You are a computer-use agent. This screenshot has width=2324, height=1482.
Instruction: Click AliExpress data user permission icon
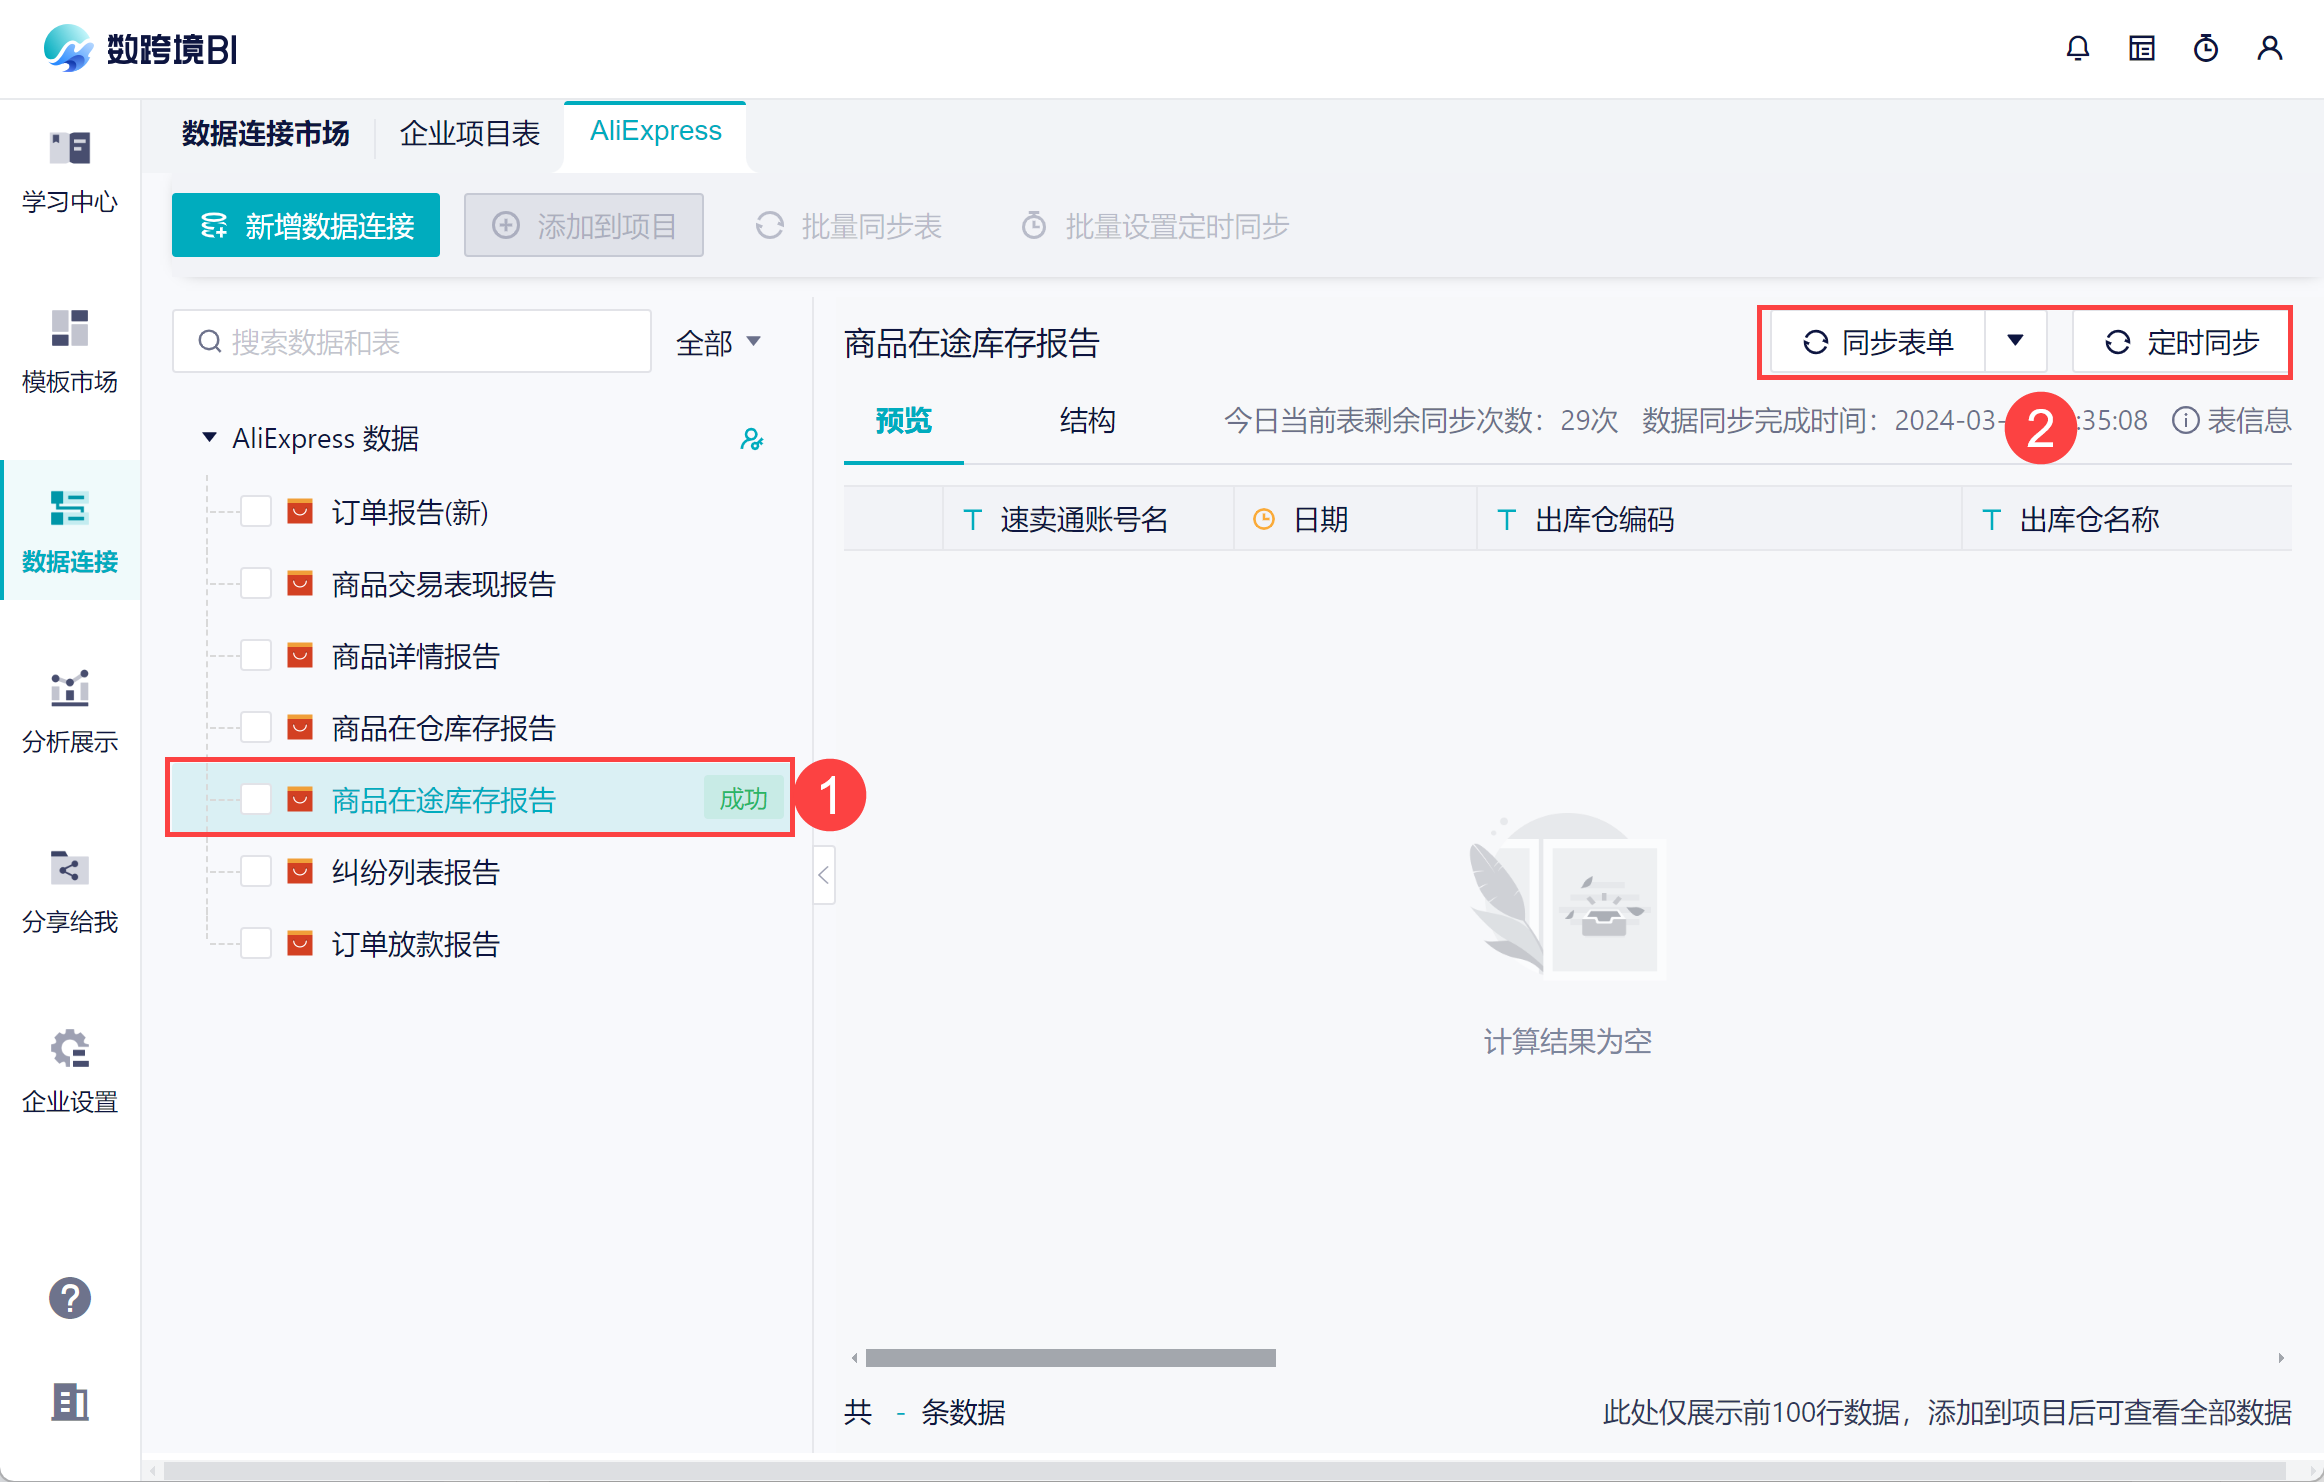(751, 439)
